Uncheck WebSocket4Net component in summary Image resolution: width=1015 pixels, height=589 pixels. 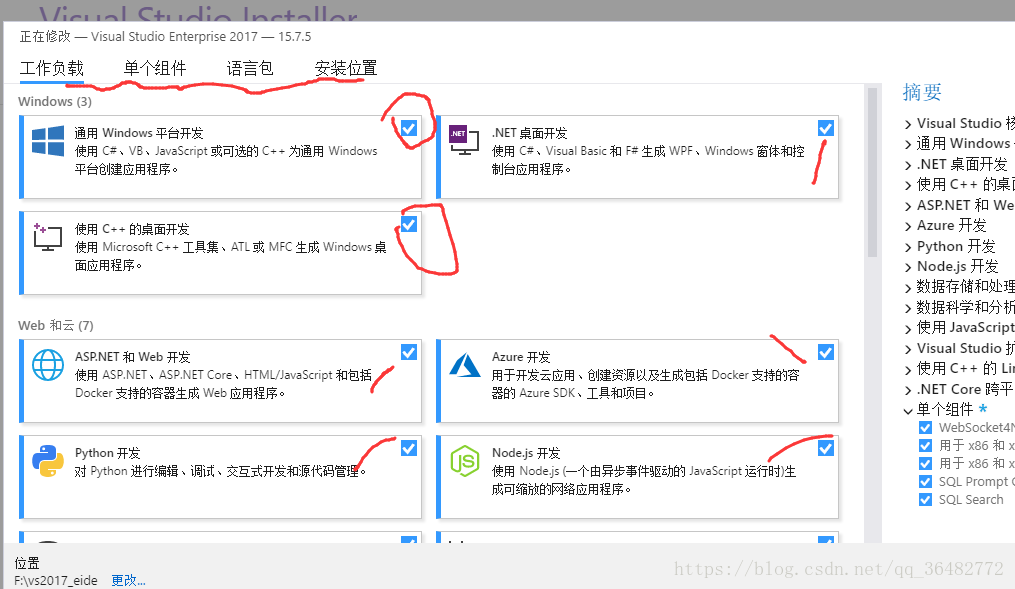tap(925, 427)
